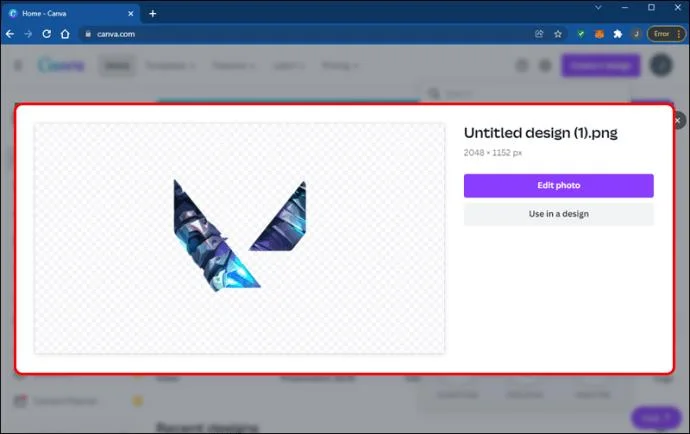Open the tab search dropdown chevron
690x434 pixels.
point(598,7)
